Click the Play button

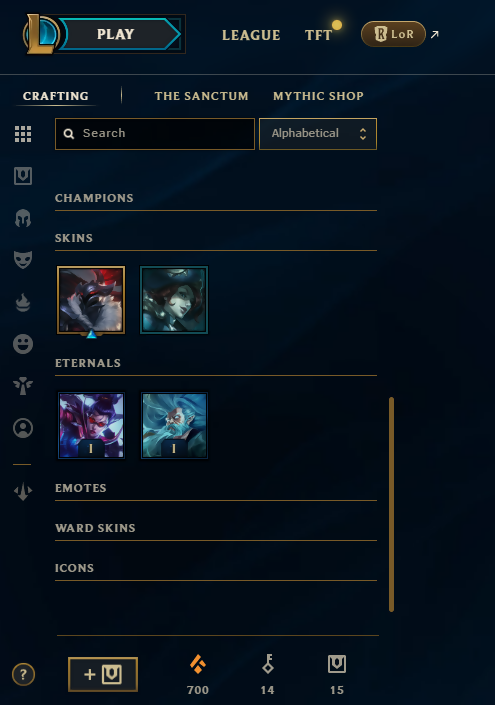tap(116, 34)
